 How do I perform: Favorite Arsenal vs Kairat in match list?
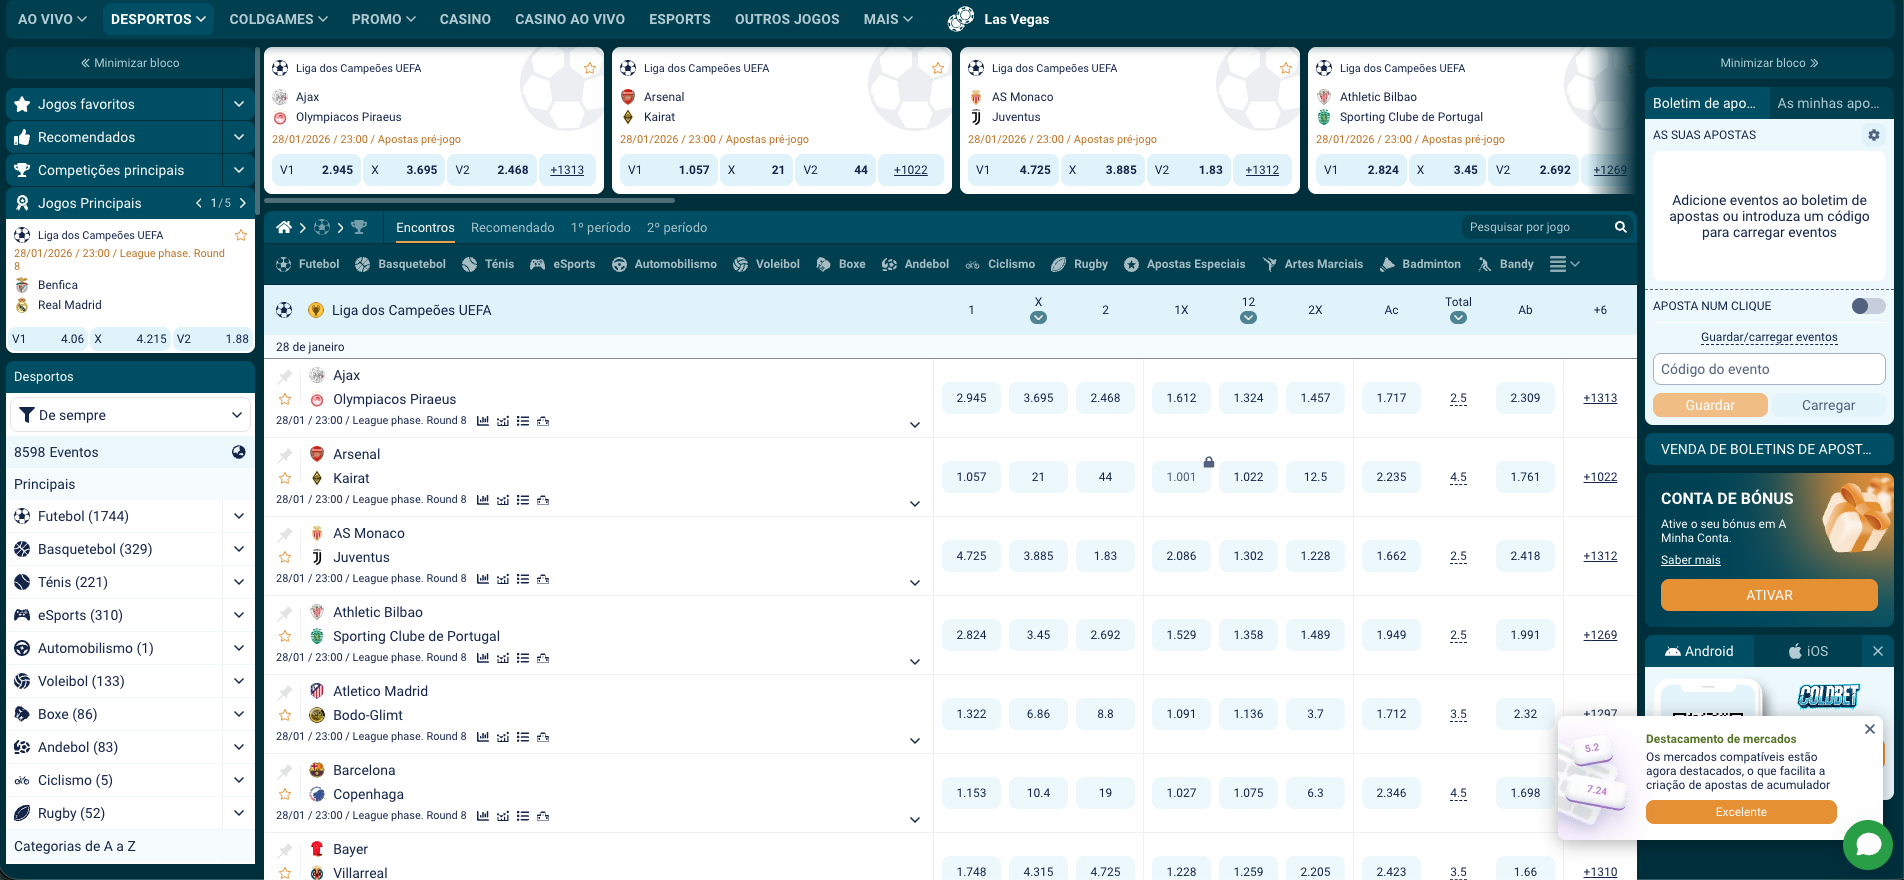point(285,478)
